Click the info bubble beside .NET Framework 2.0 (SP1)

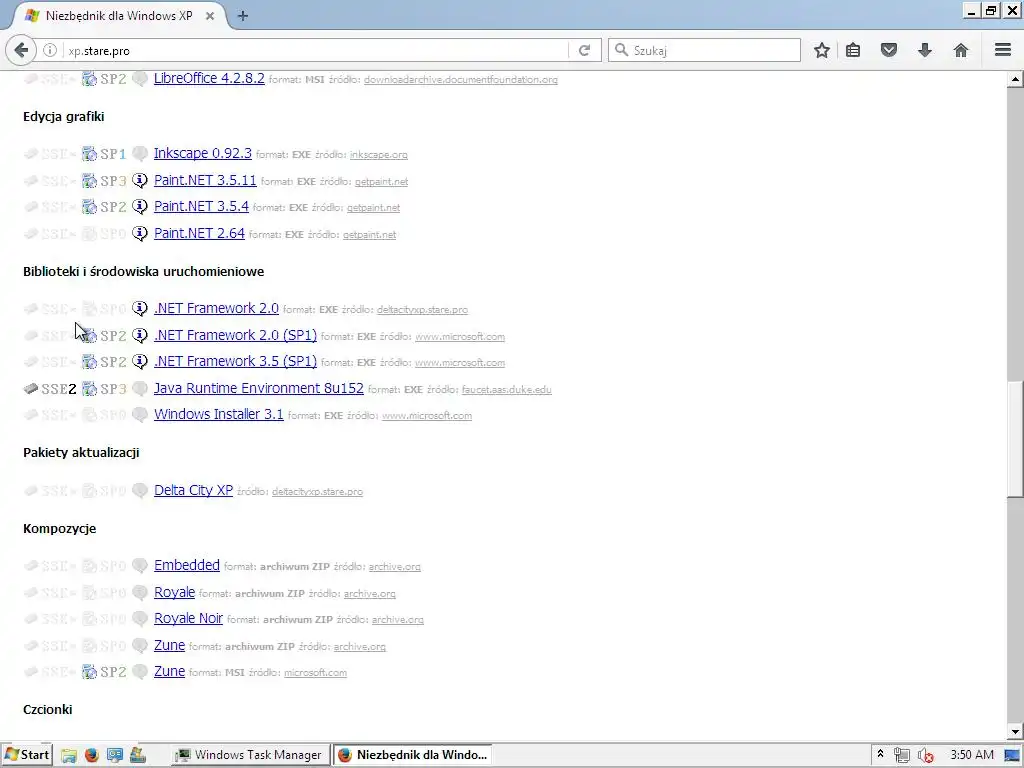click(140, 336)
